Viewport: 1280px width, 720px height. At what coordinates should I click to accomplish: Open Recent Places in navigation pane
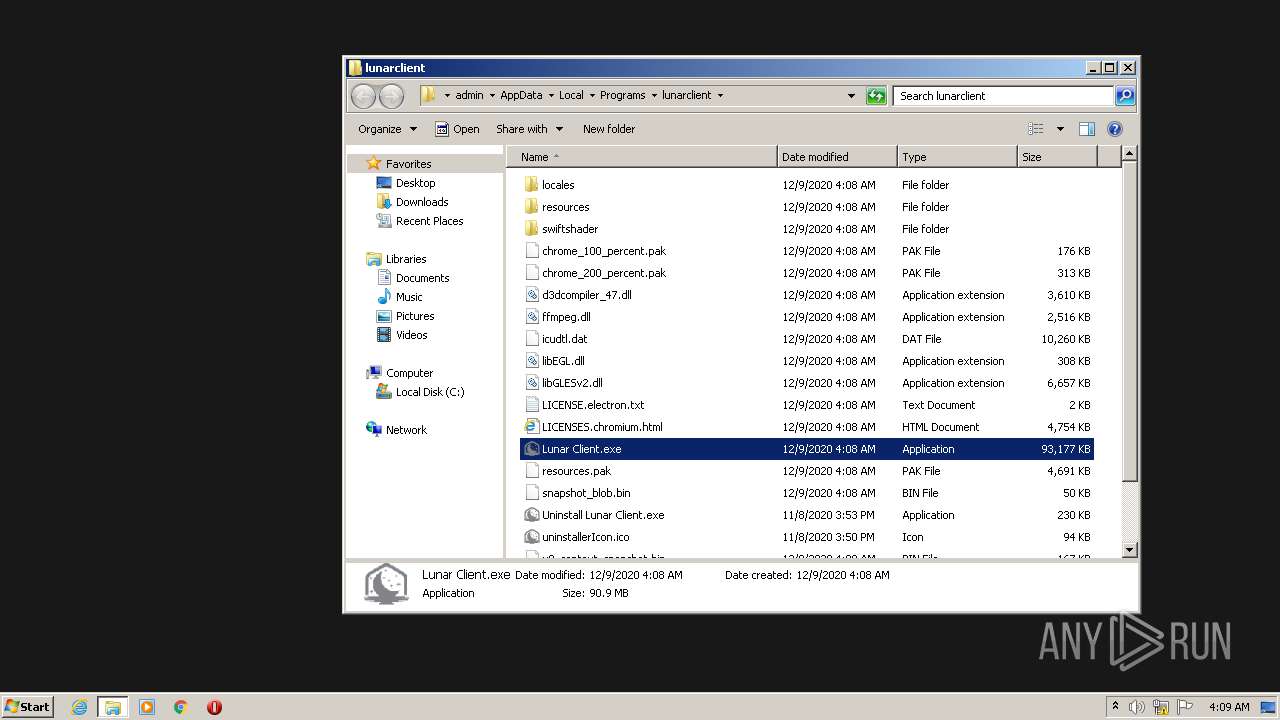[x=429, y=221]
